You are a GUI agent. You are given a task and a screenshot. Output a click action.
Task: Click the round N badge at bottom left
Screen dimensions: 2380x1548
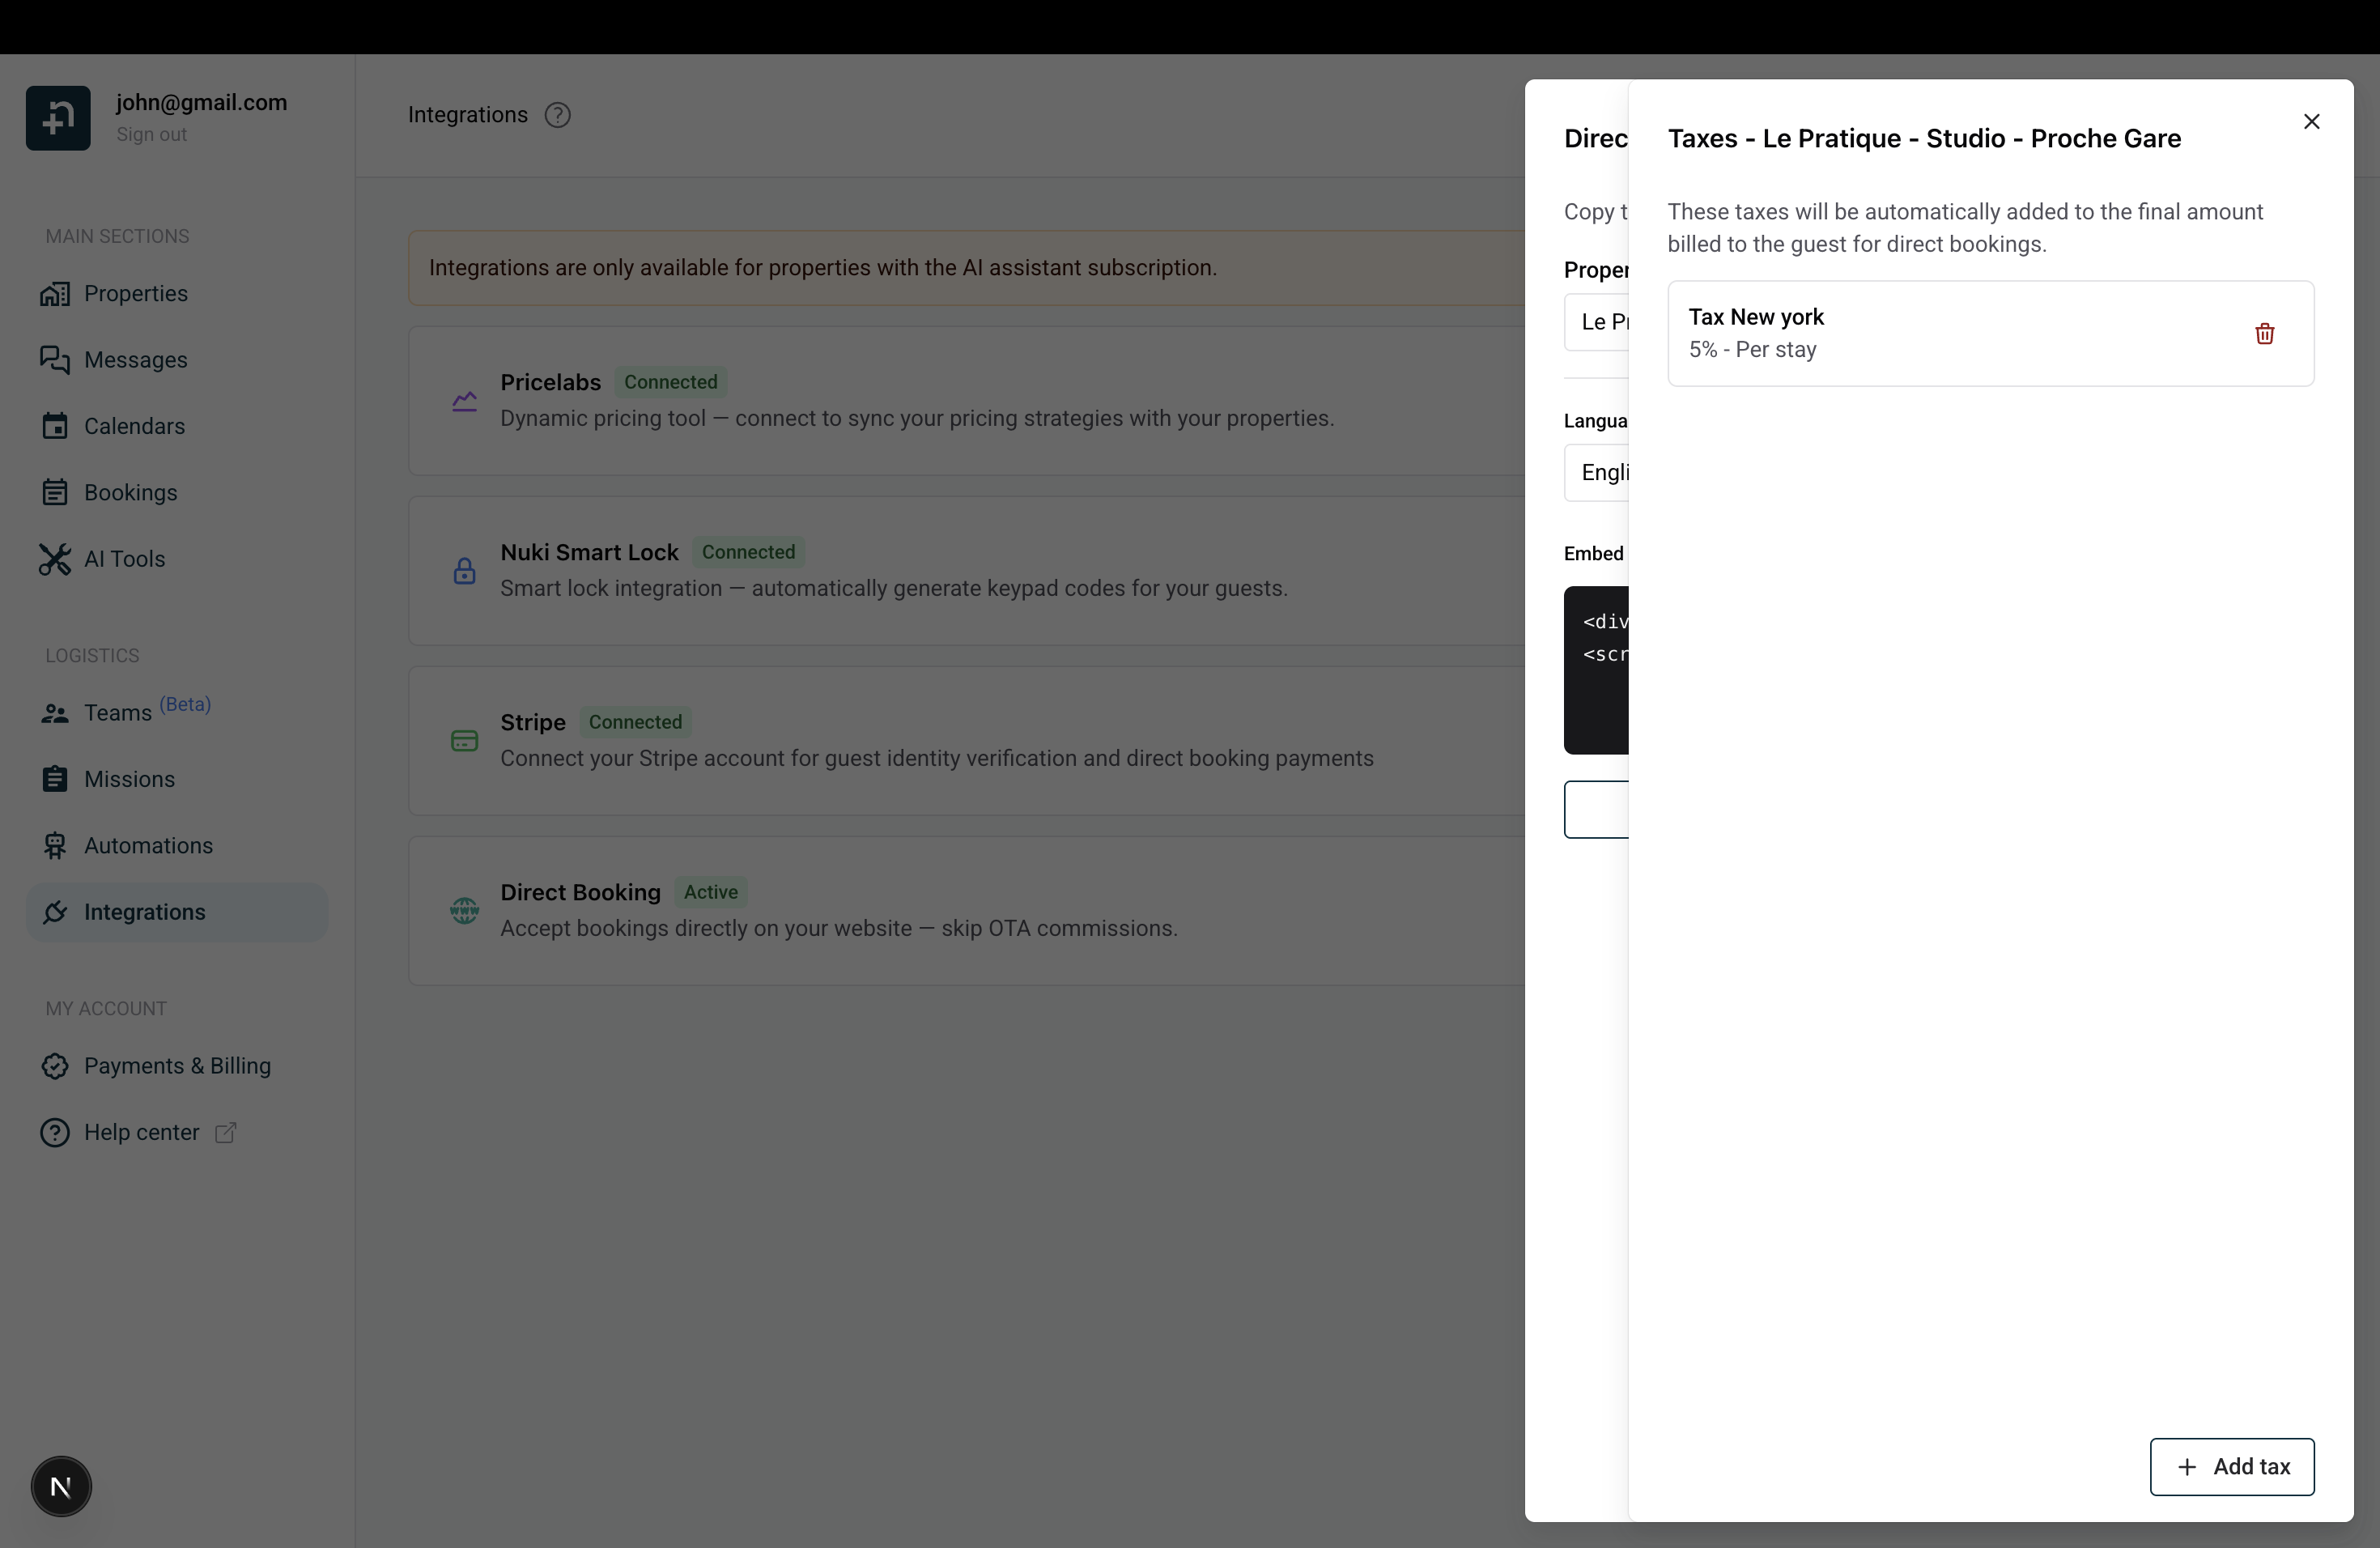tap(61, 1487)
